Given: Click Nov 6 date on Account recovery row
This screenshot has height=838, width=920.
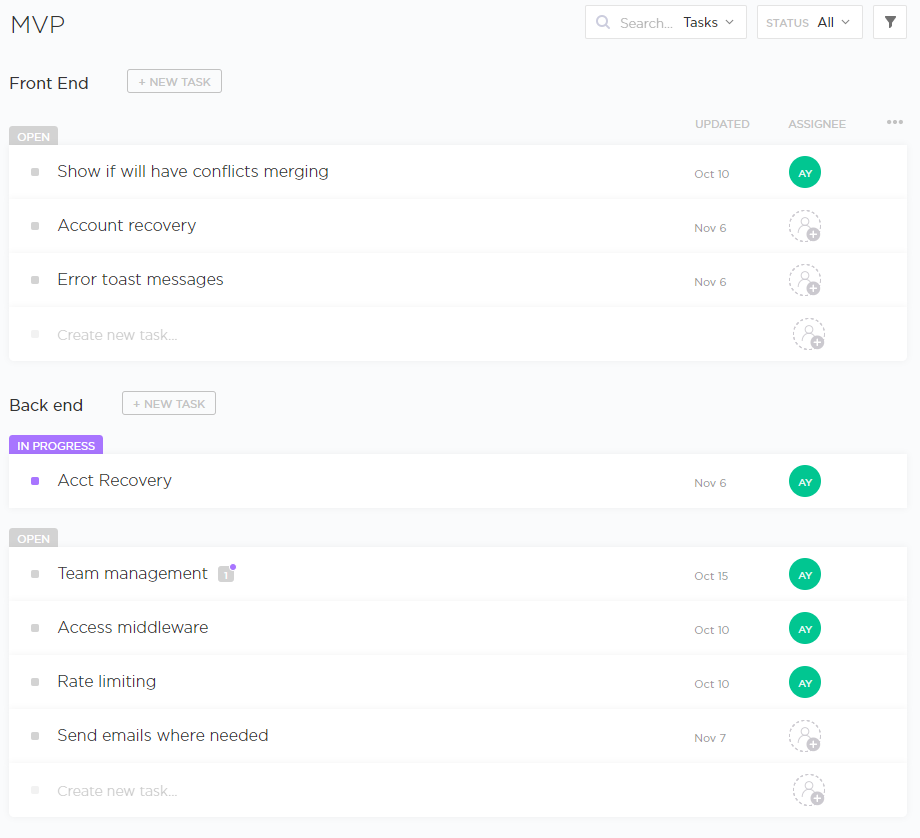Looking at the screenshot, I should (710, 228).
